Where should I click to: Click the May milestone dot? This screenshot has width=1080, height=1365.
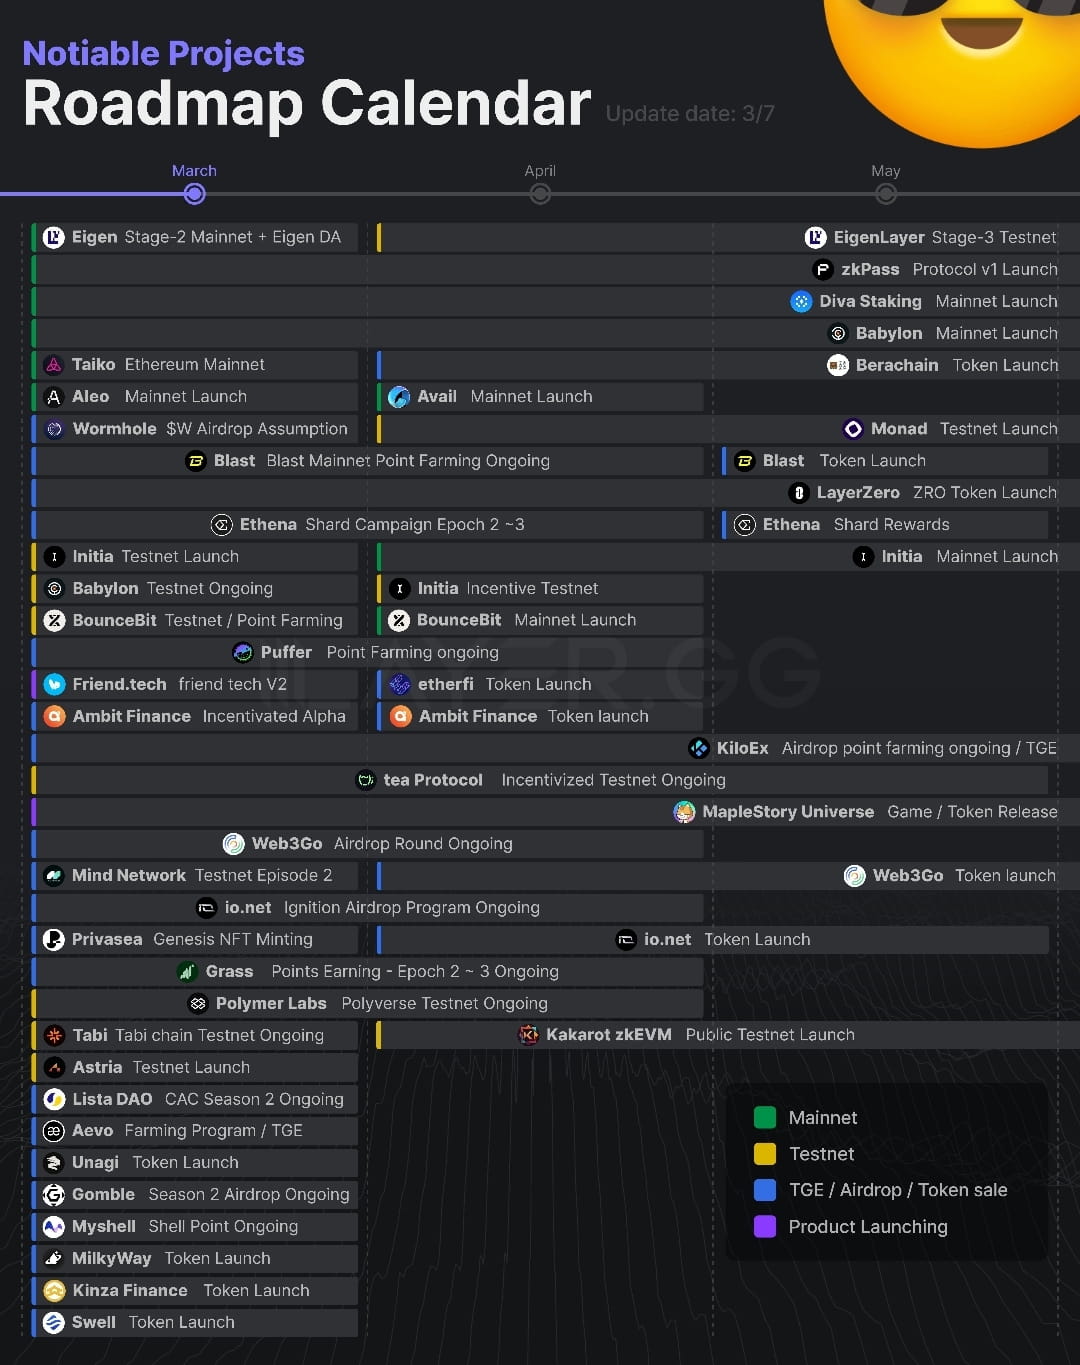[886, 193]
